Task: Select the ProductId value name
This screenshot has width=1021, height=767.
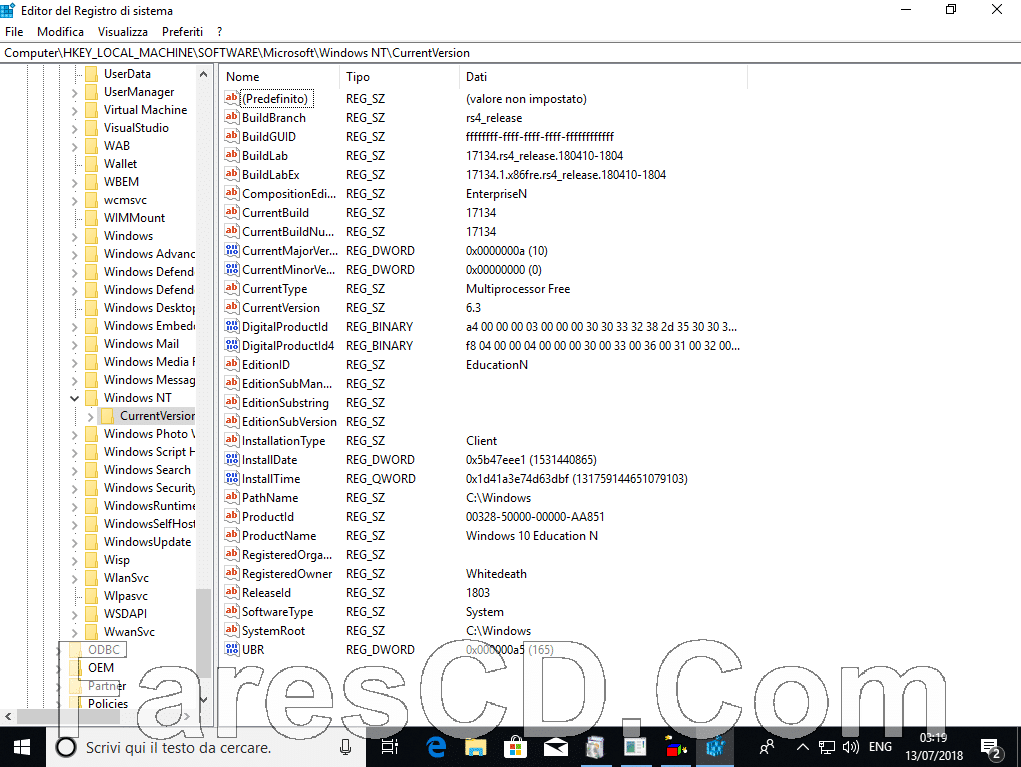Action: coord(268,516)
